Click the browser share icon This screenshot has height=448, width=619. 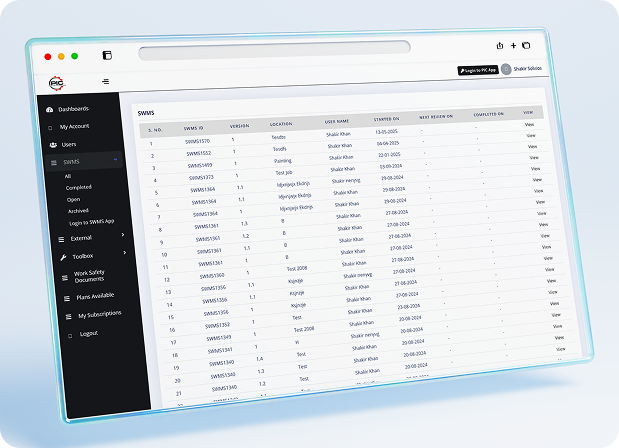499,45
